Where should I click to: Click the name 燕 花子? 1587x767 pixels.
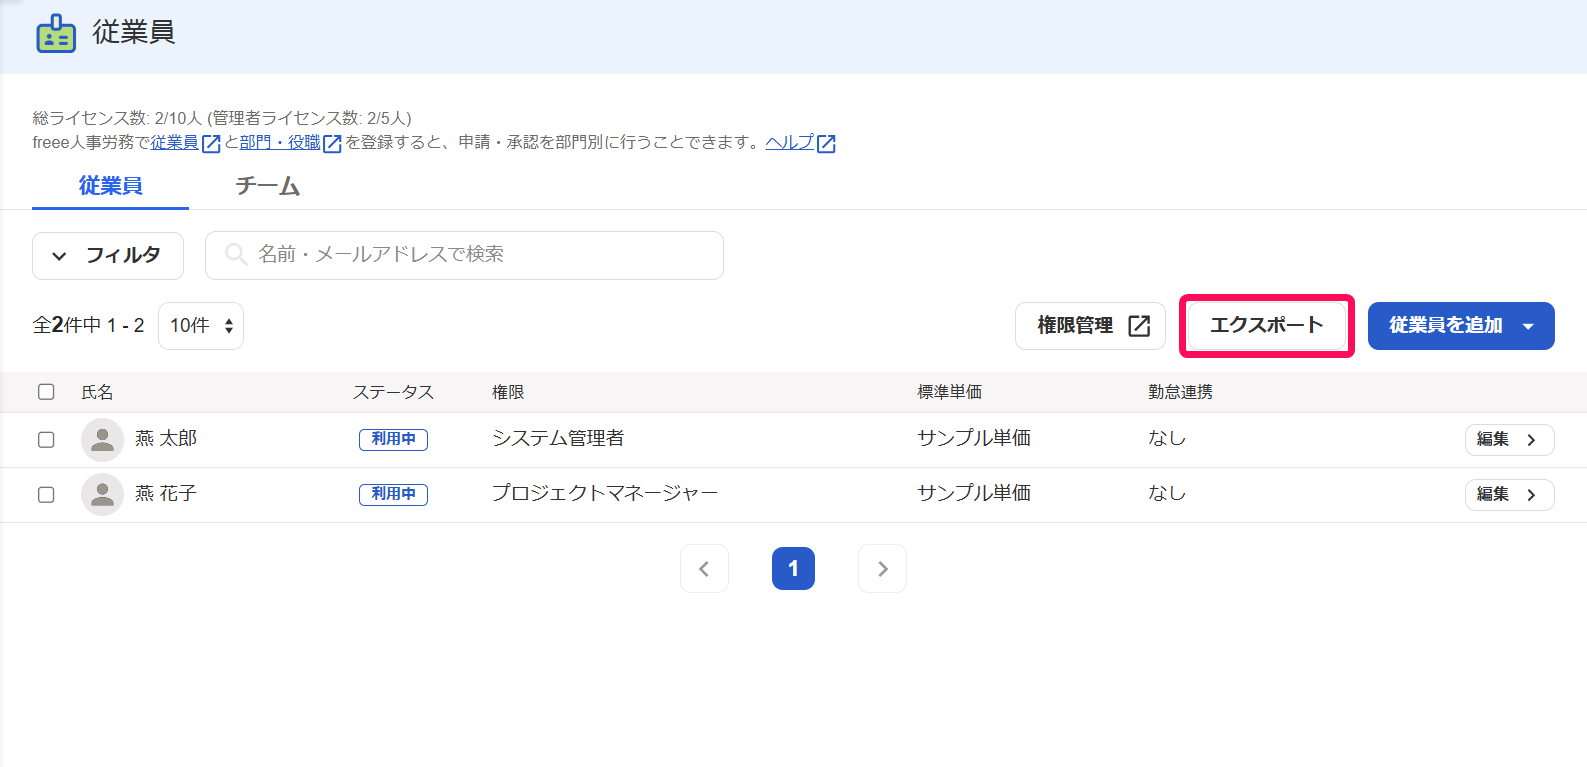coord(166,494)
